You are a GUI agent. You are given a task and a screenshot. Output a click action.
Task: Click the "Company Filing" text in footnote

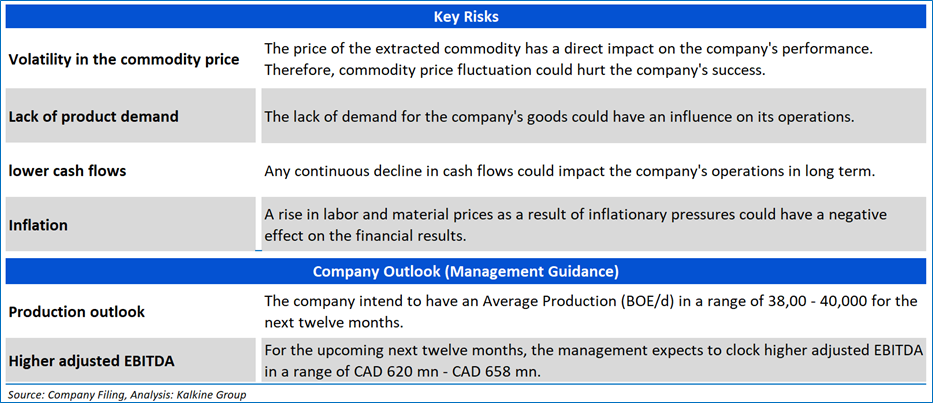point(86,394)
